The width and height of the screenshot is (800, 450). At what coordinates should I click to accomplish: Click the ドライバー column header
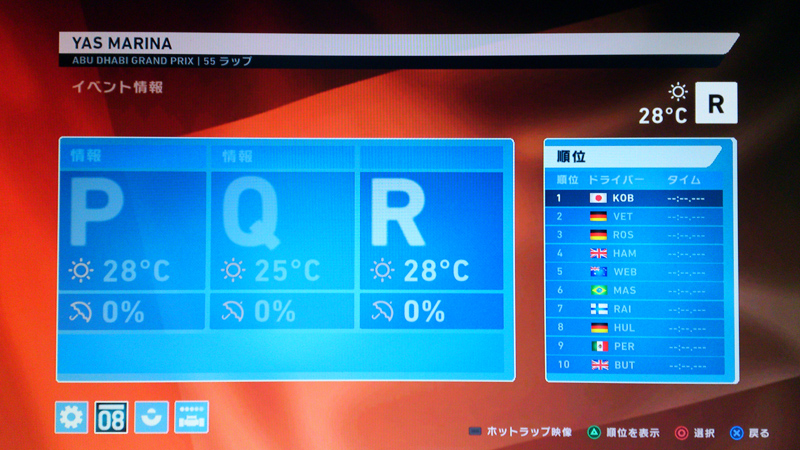(616, 180)
